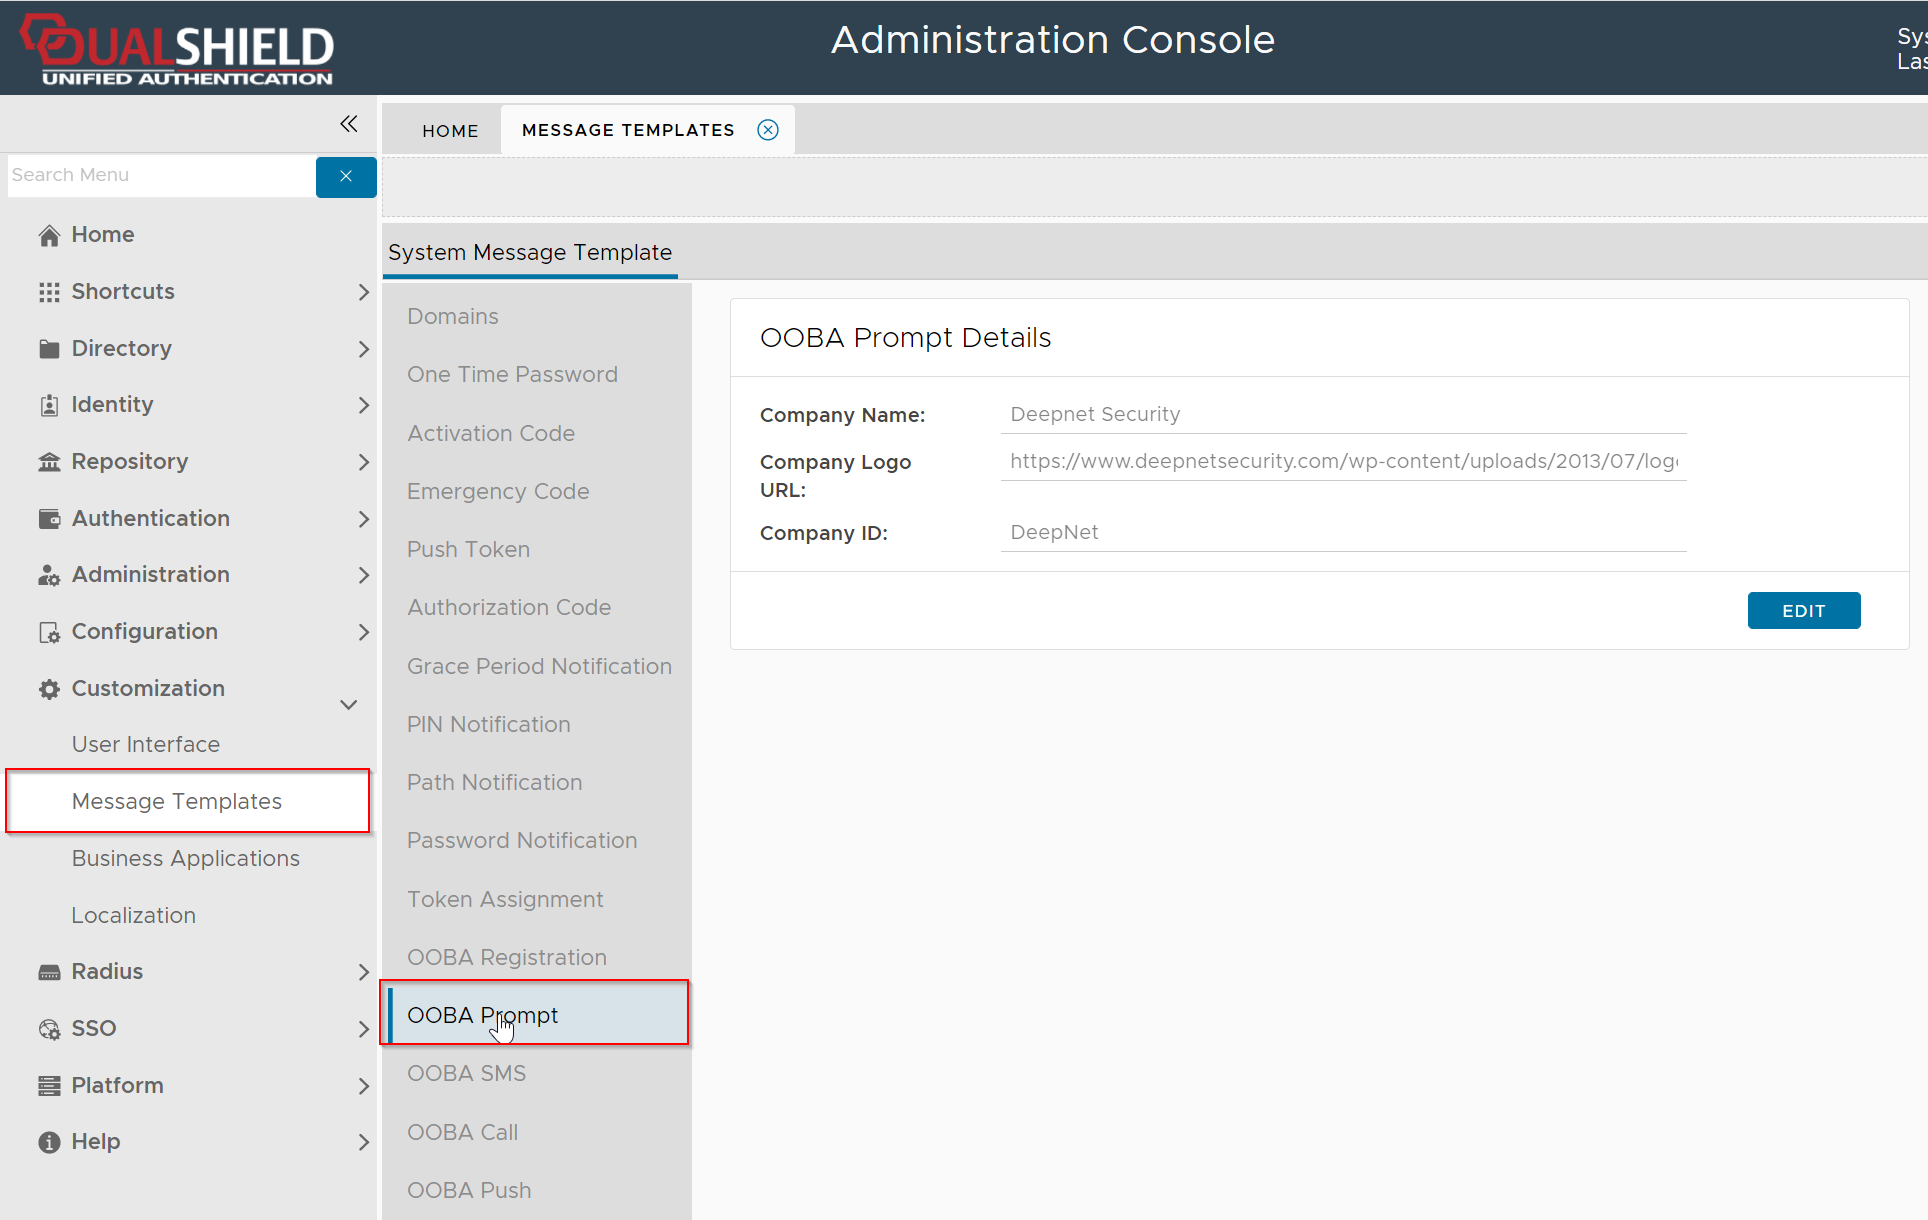Clear menu search with X button

(x=346, y=176)
